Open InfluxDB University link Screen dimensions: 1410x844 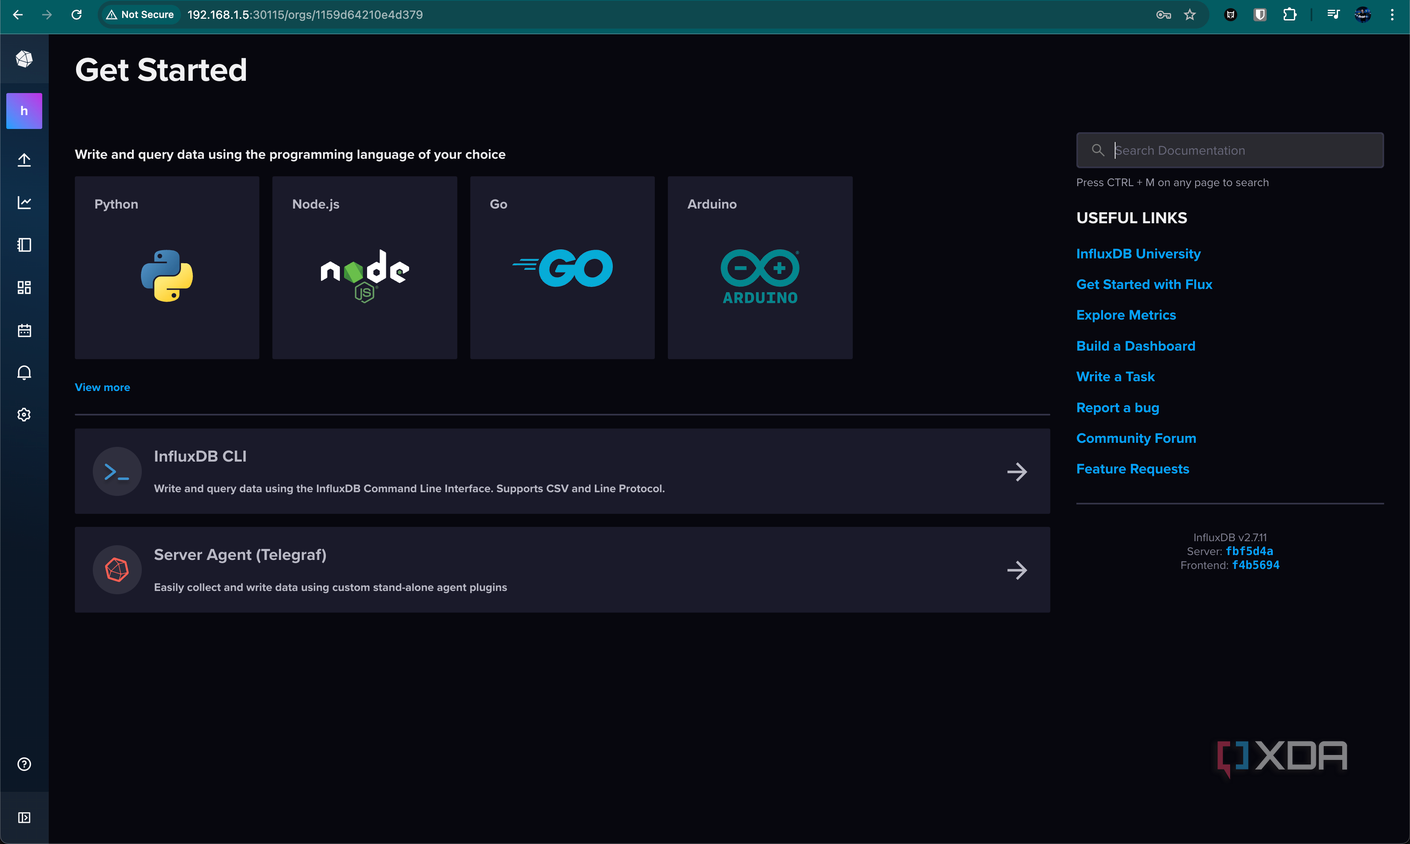pyautogui.click(x=1138, y=254)
